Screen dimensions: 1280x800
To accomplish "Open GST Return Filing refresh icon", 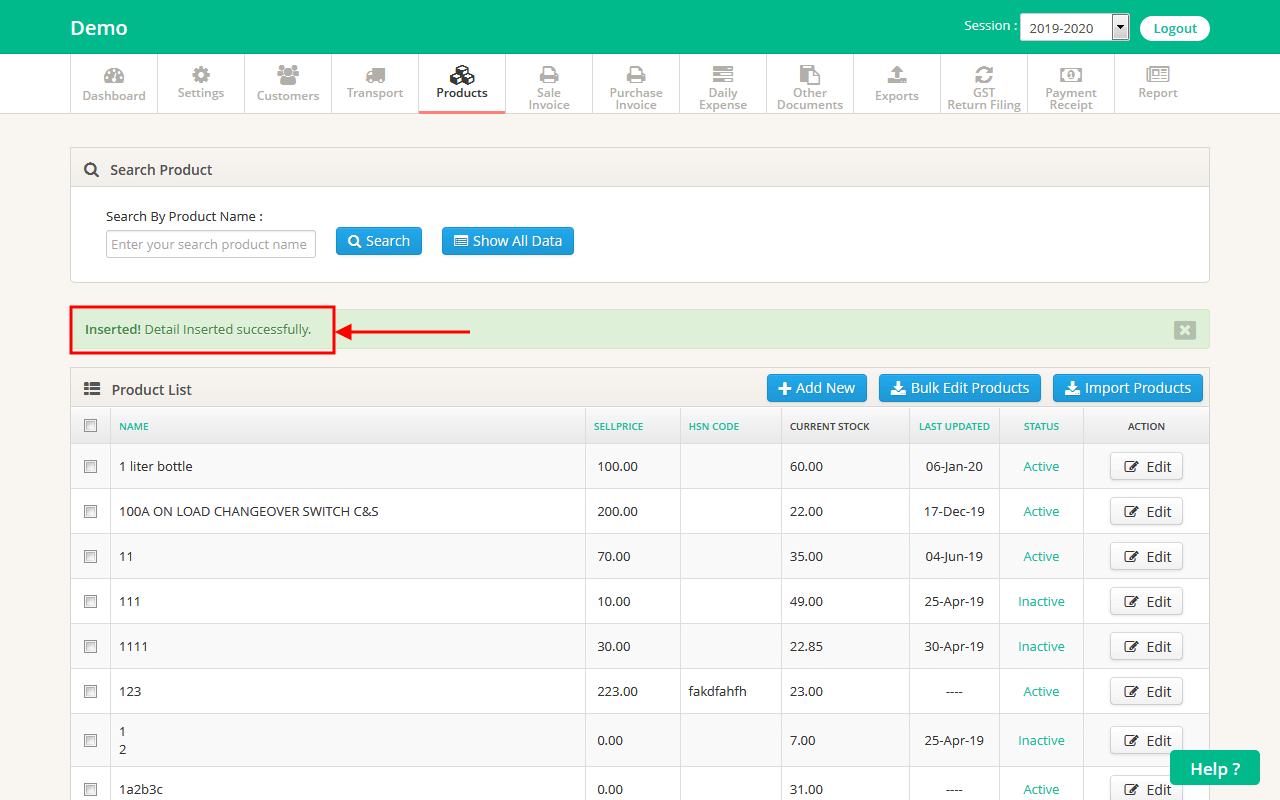I will tap(984, 74).
